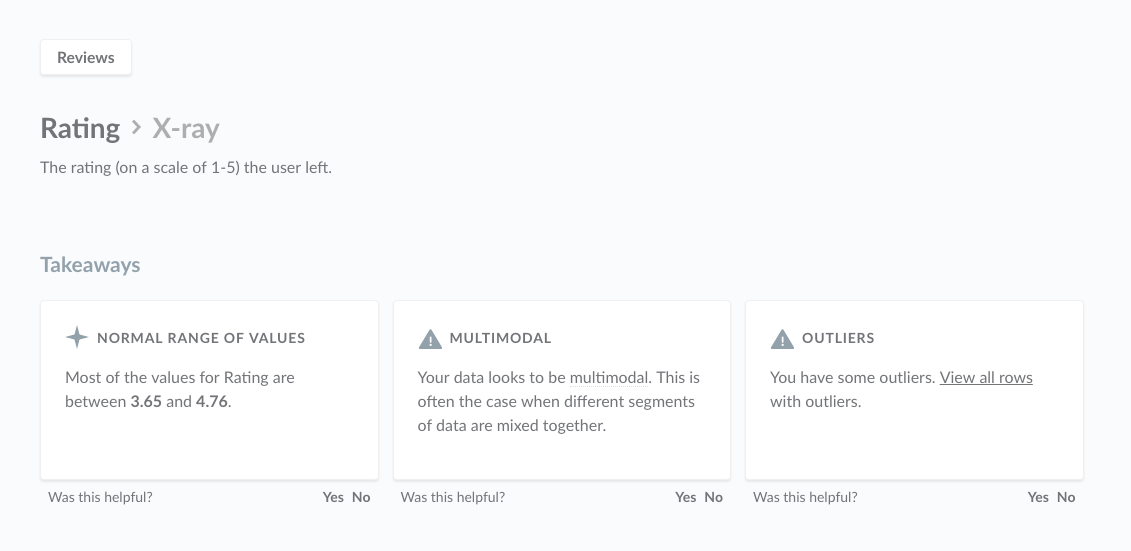Viewport: 1131px width, 551px height.
Task: Click the sparkle icon beside Normal Range of Values
Action: click(x=76, y=338)
